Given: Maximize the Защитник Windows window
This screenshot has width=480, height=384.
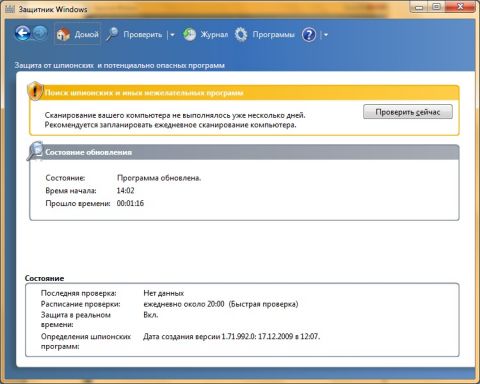Looking at the screenshot, I should click(x=436, y=7).
